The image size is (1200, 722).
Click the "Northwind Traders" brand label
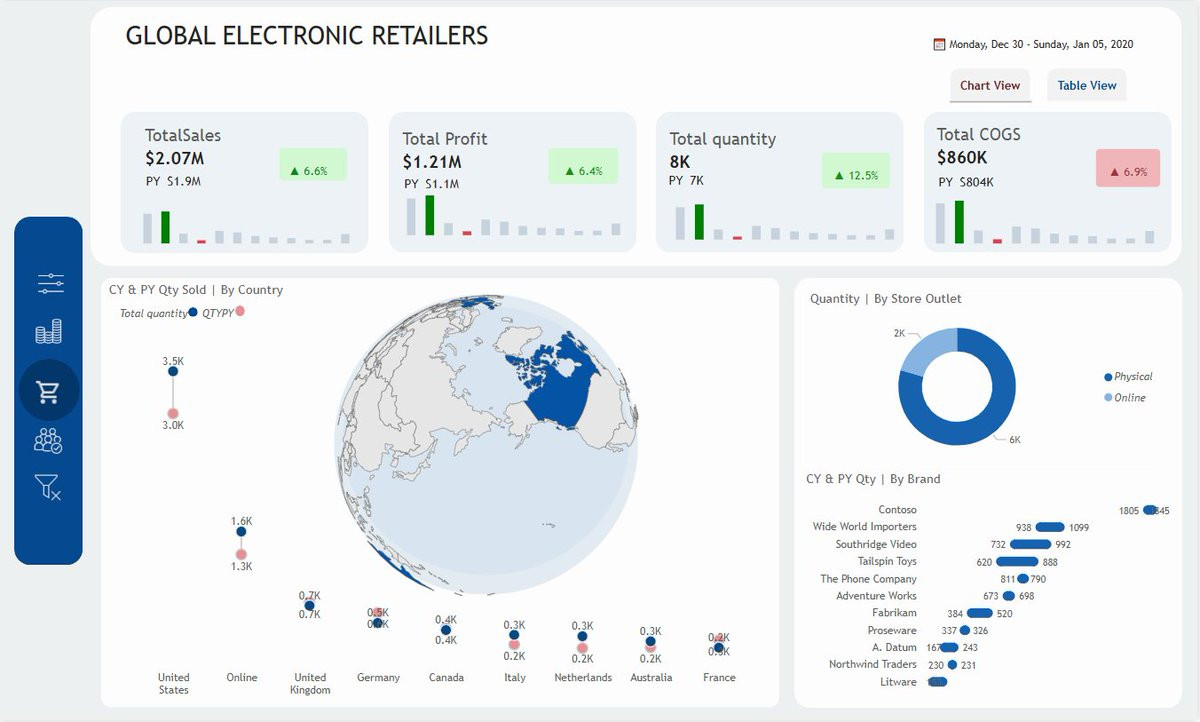coord(873,664)
